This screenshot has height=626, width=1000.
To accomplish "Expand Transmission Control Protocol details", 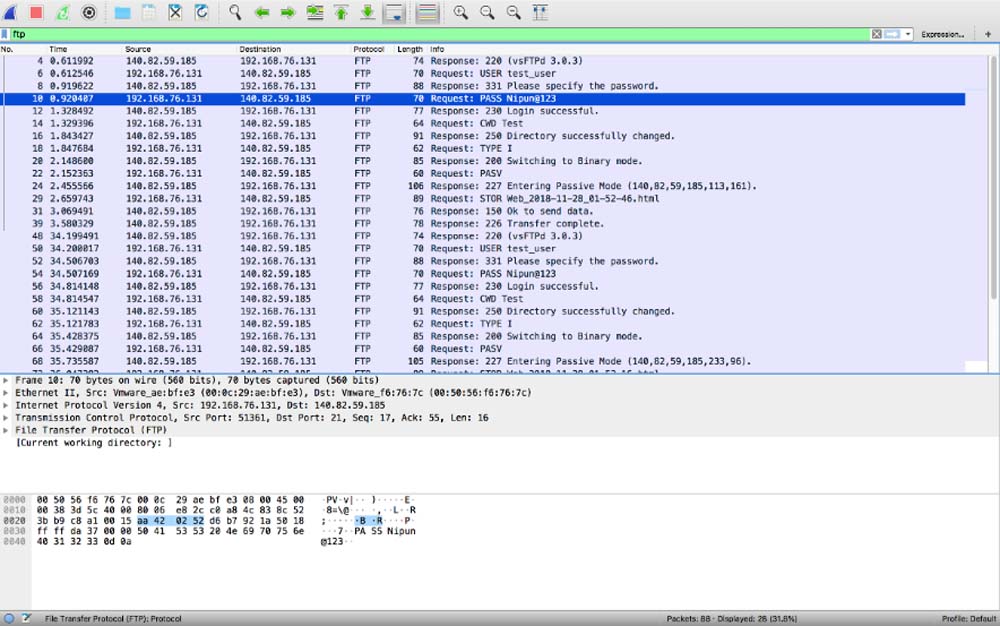I will (x=7, y=417).
